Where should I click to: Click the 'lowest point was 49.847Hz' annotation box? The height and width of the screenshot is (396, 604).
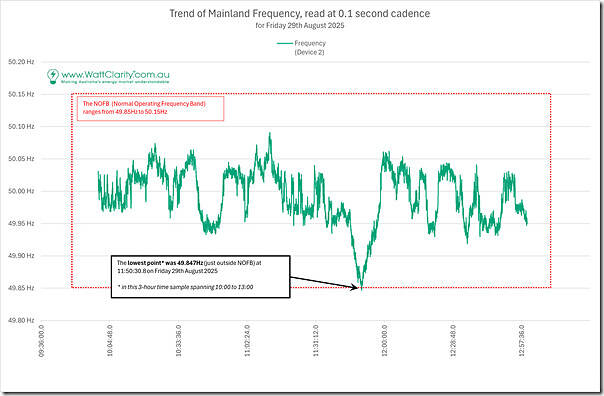pos(200,277)
